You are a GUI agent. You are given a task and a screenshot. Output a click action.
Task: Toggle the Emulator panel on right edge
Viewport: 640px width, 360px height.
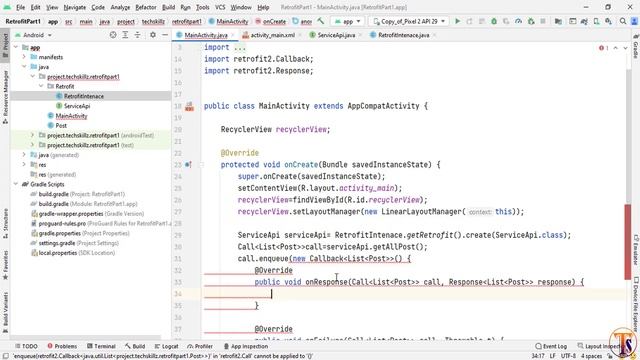pos(636,250)
